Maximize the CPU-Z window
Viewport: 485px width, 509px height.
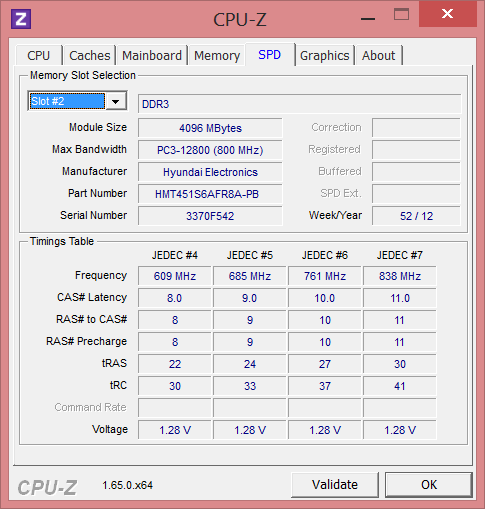pos(401,14)
